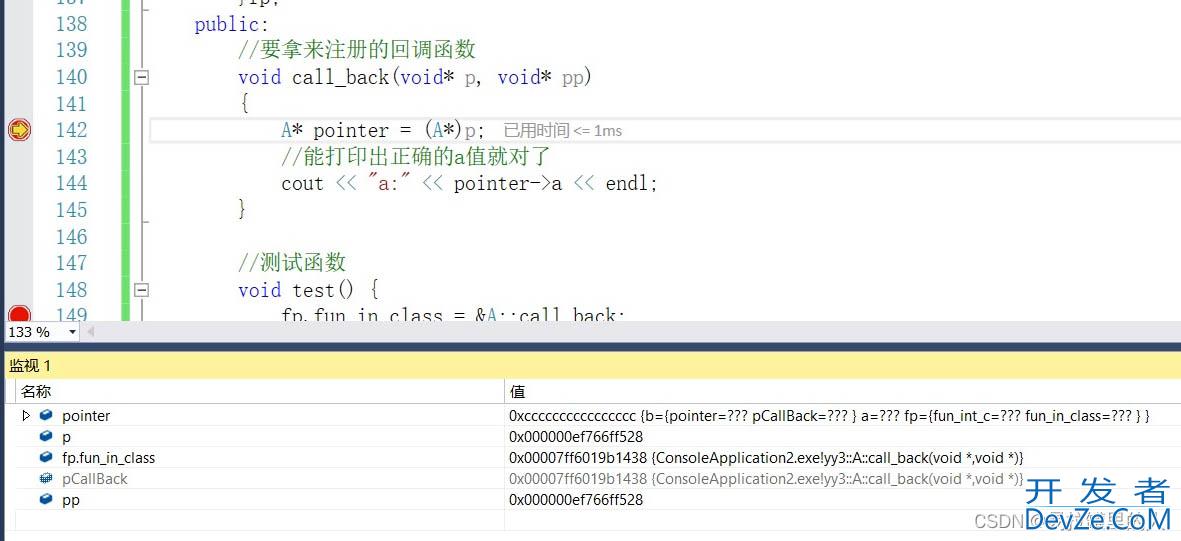Screen dimensions: 1181x541
Task: Select watch entry named p
Action: pyautogui.click(x=66, y=436)
